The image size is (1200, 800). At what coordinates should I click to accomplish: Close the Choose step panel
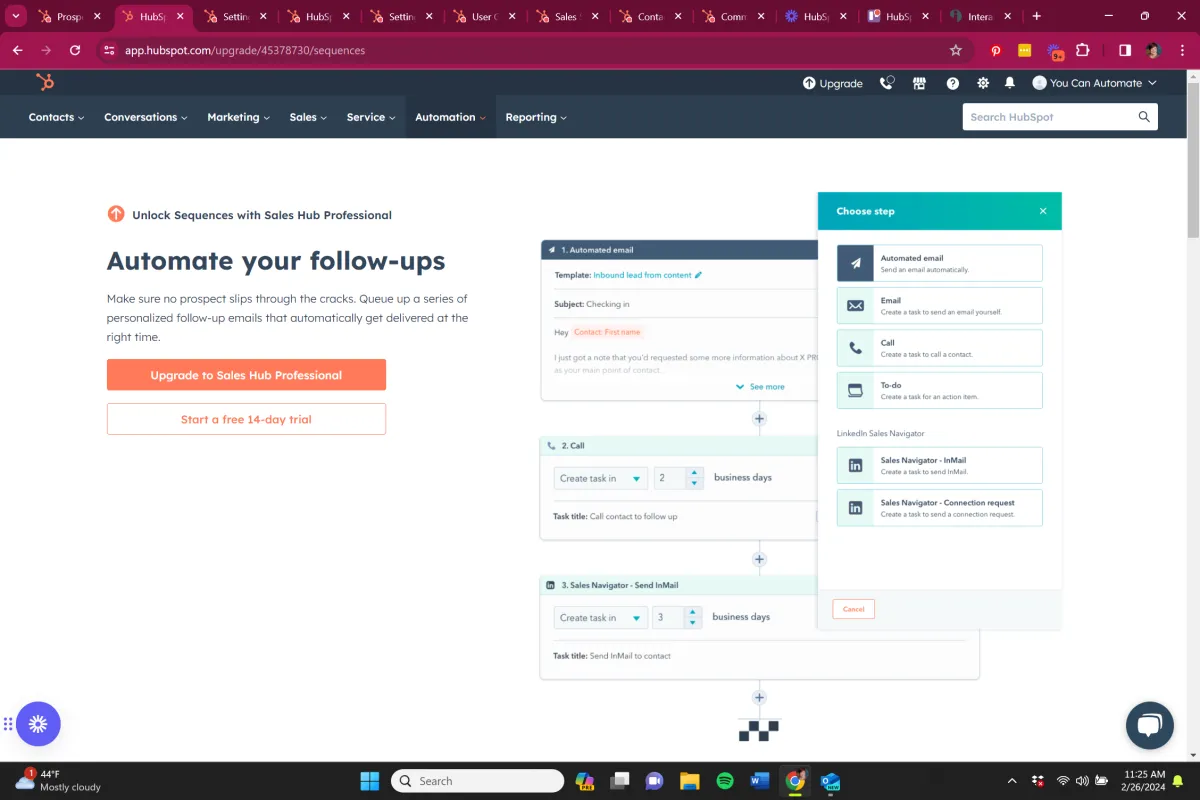1043,211
